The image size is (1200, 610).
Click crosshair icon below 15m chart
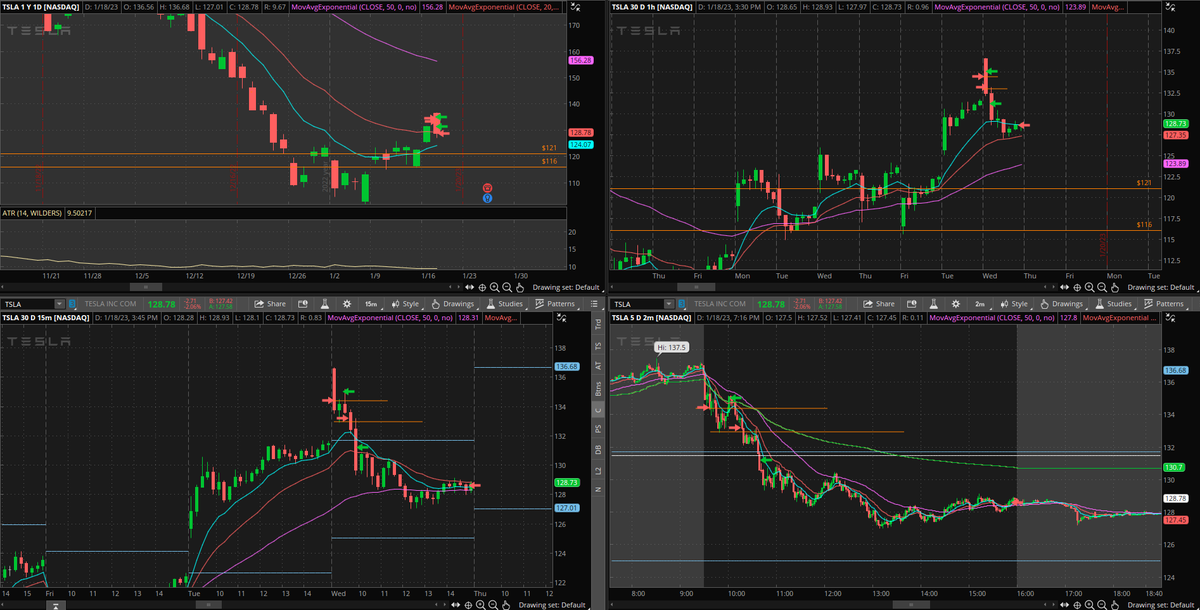pyautogui.click(x=468, y=604)
